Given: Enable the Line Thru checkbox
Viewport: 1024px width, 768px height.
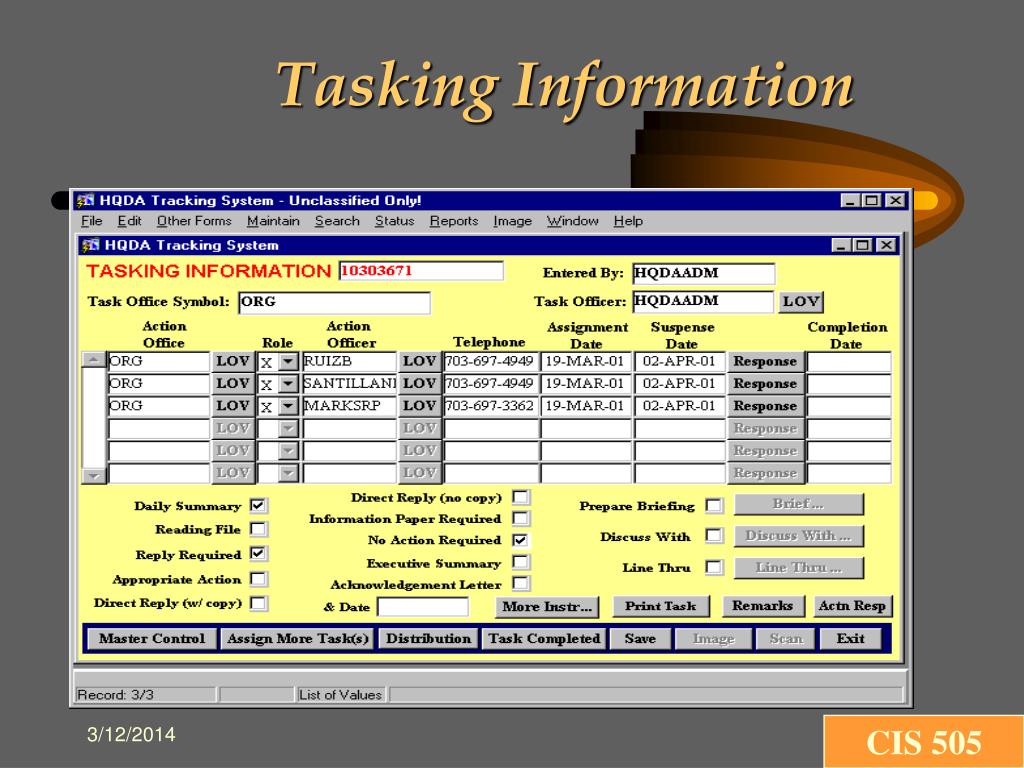Looking at the screenshot, I should tap(714, 567).
